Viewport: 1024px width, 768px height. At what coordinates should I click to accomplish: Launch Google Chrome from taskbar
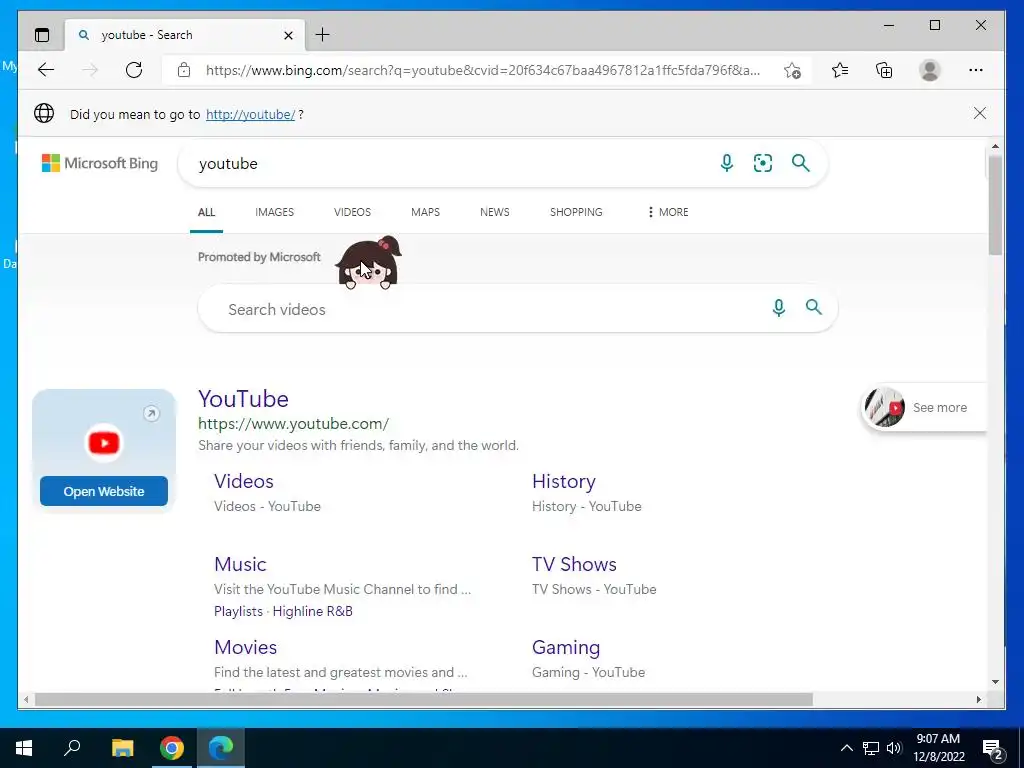tap(172, 748)
